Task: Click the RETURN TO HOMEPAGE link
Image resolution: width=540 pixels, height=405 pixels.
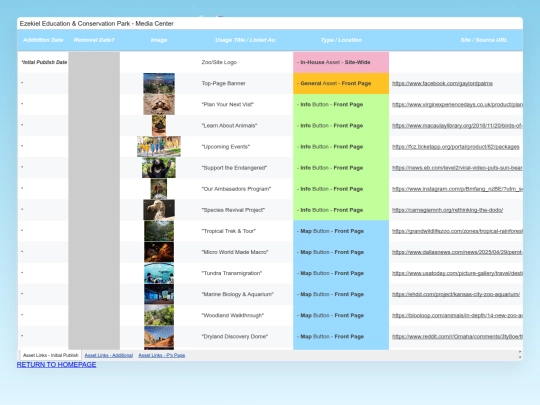Action: tap(56, 364)
